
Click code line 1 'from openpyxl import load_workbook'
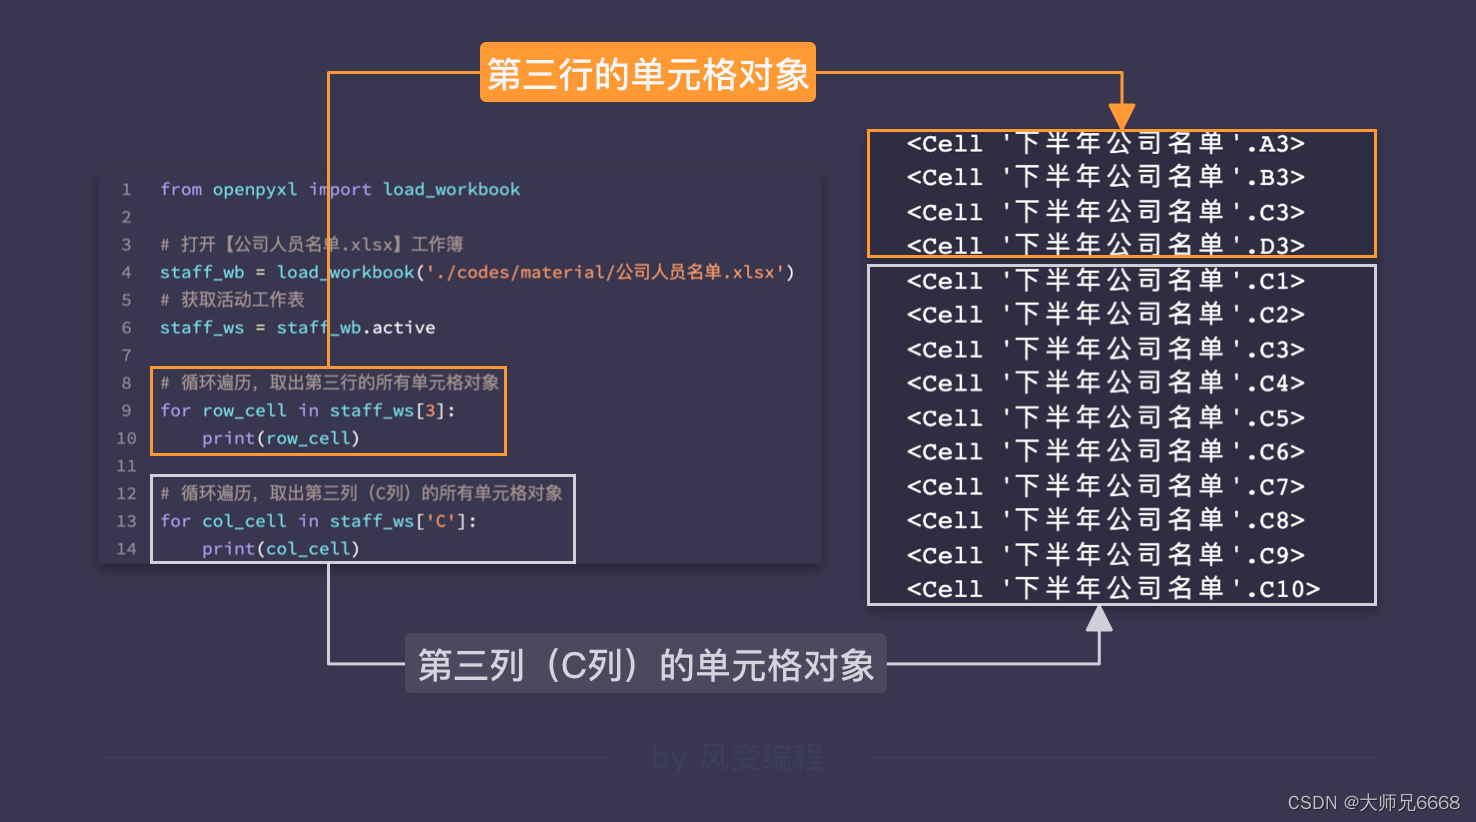[x=340, y=189]
